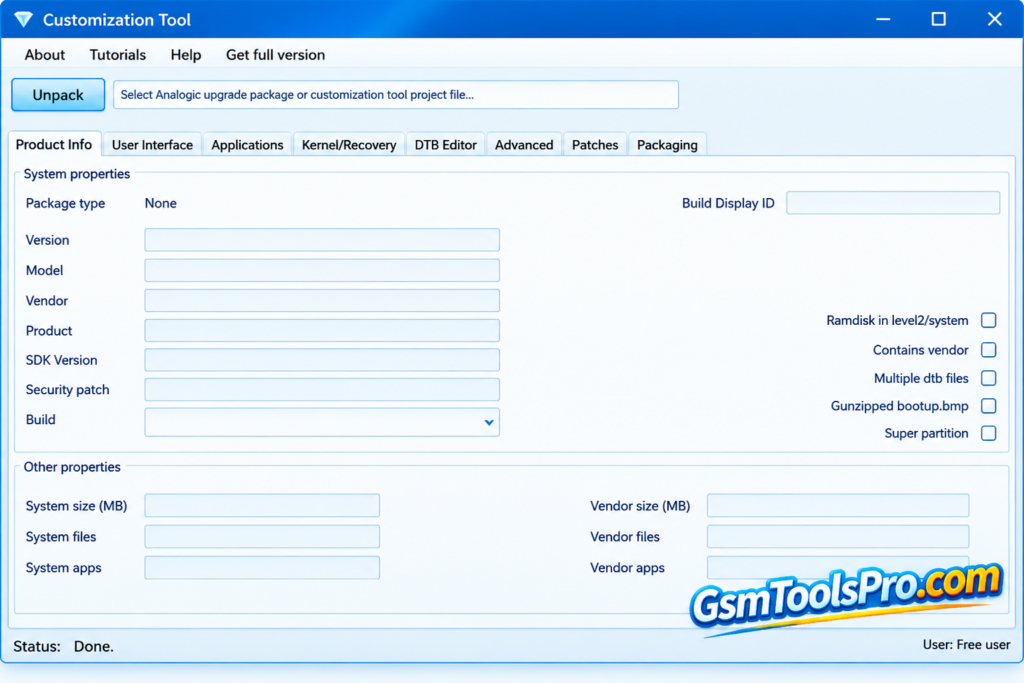Open the Patches tab
Image resolution: width=1024 pixels, height=683 pixels.
point(595,145)
